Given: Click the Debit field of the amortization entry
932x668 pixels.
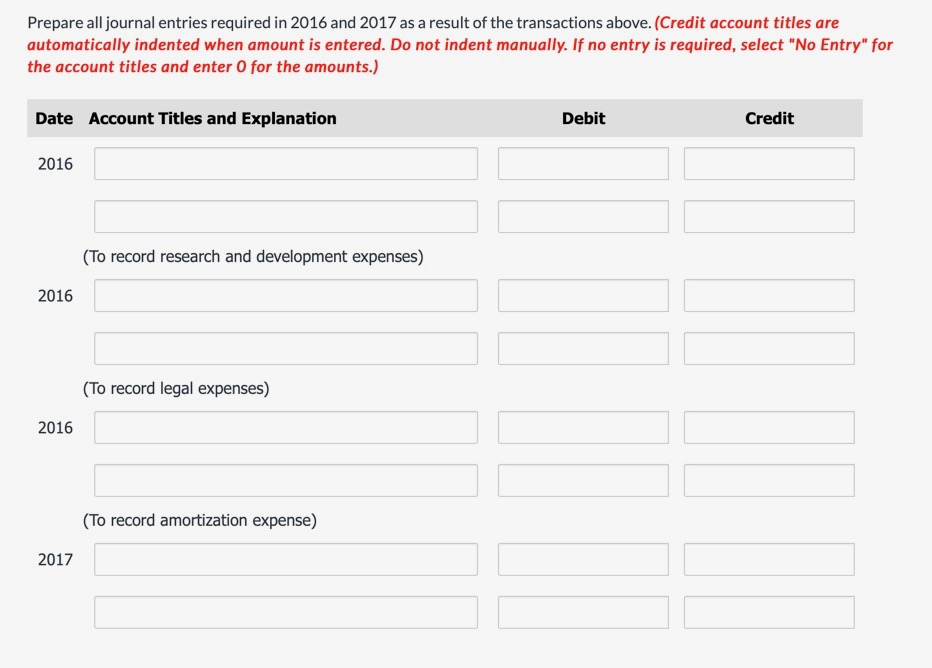Looking at the screenshot, I should 582,427.
